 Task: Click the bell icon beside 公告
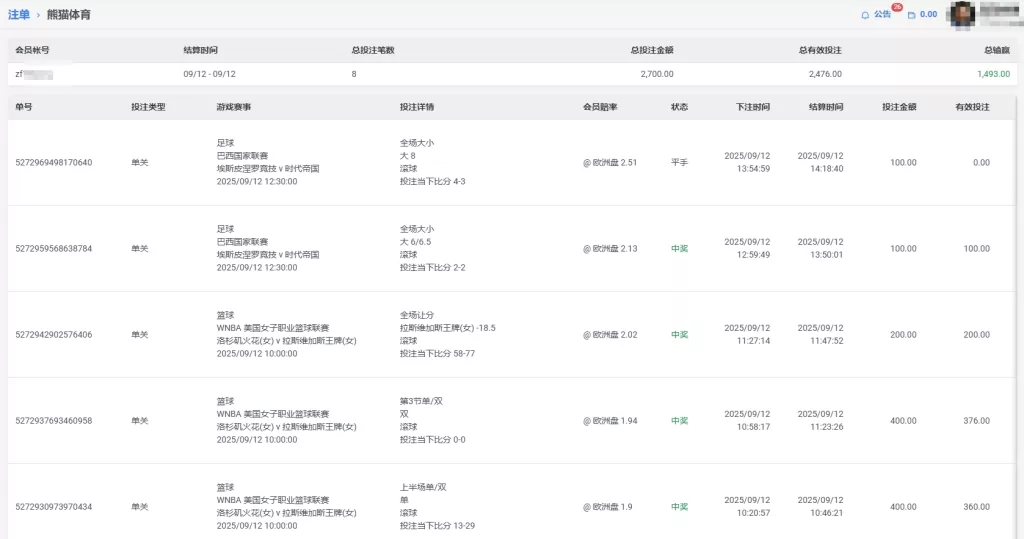tap(865, 15)
